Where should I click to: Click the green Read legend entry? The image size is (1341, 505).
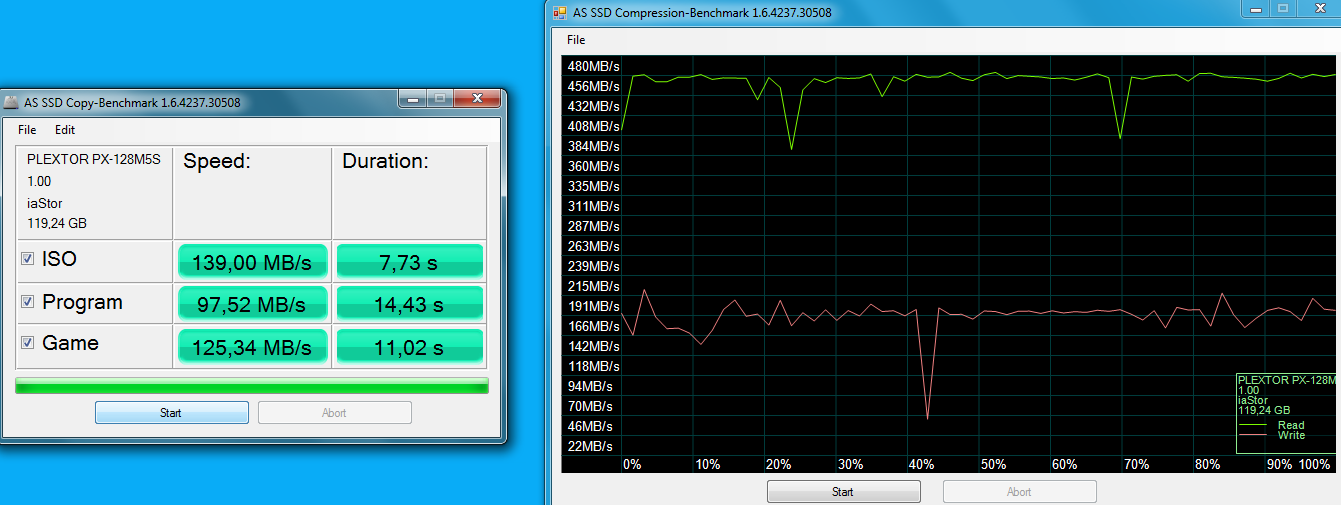click(x=1271, y=426)
